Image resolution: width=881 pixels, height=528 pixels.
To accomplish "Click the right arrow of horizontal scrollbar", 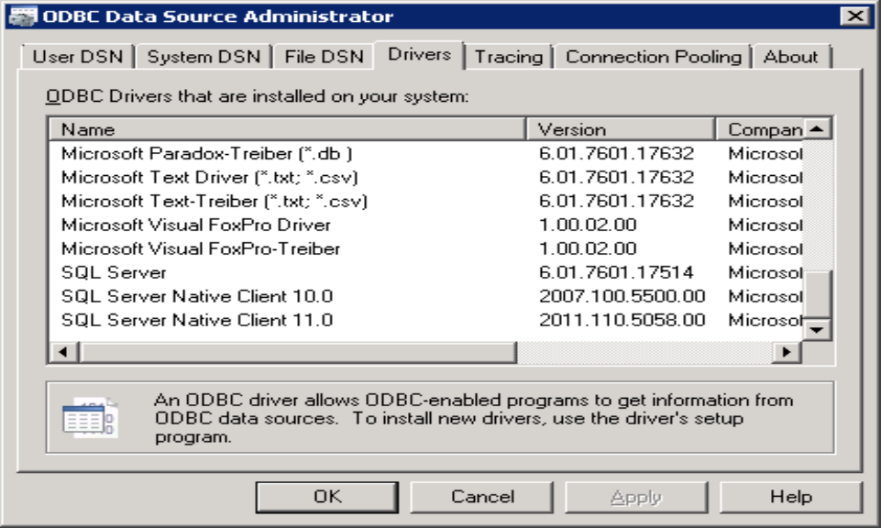I will pyautogui.click(x=787, y=352).
